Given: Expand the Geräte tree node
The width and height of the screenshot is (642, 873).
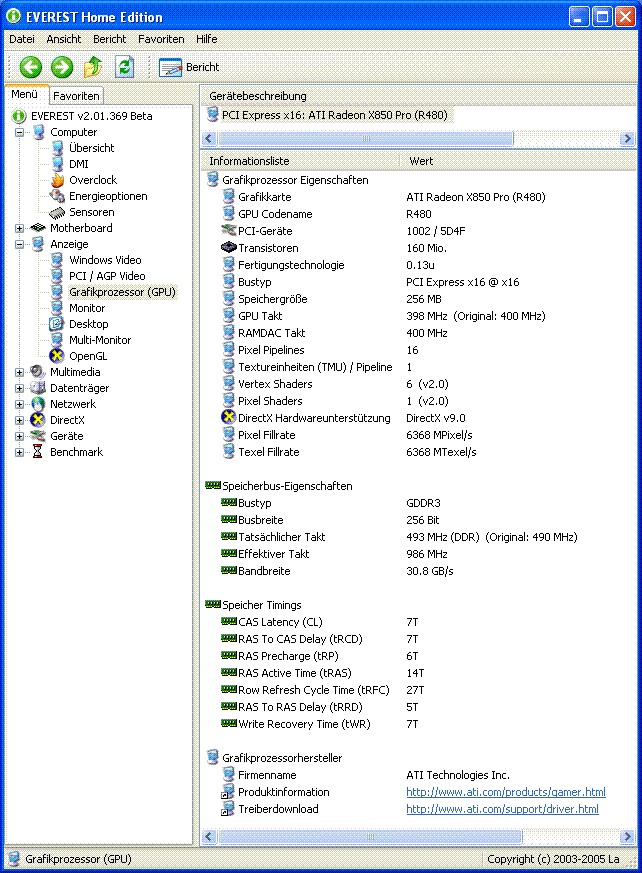Looking at the screenshot, I should 19,436.
